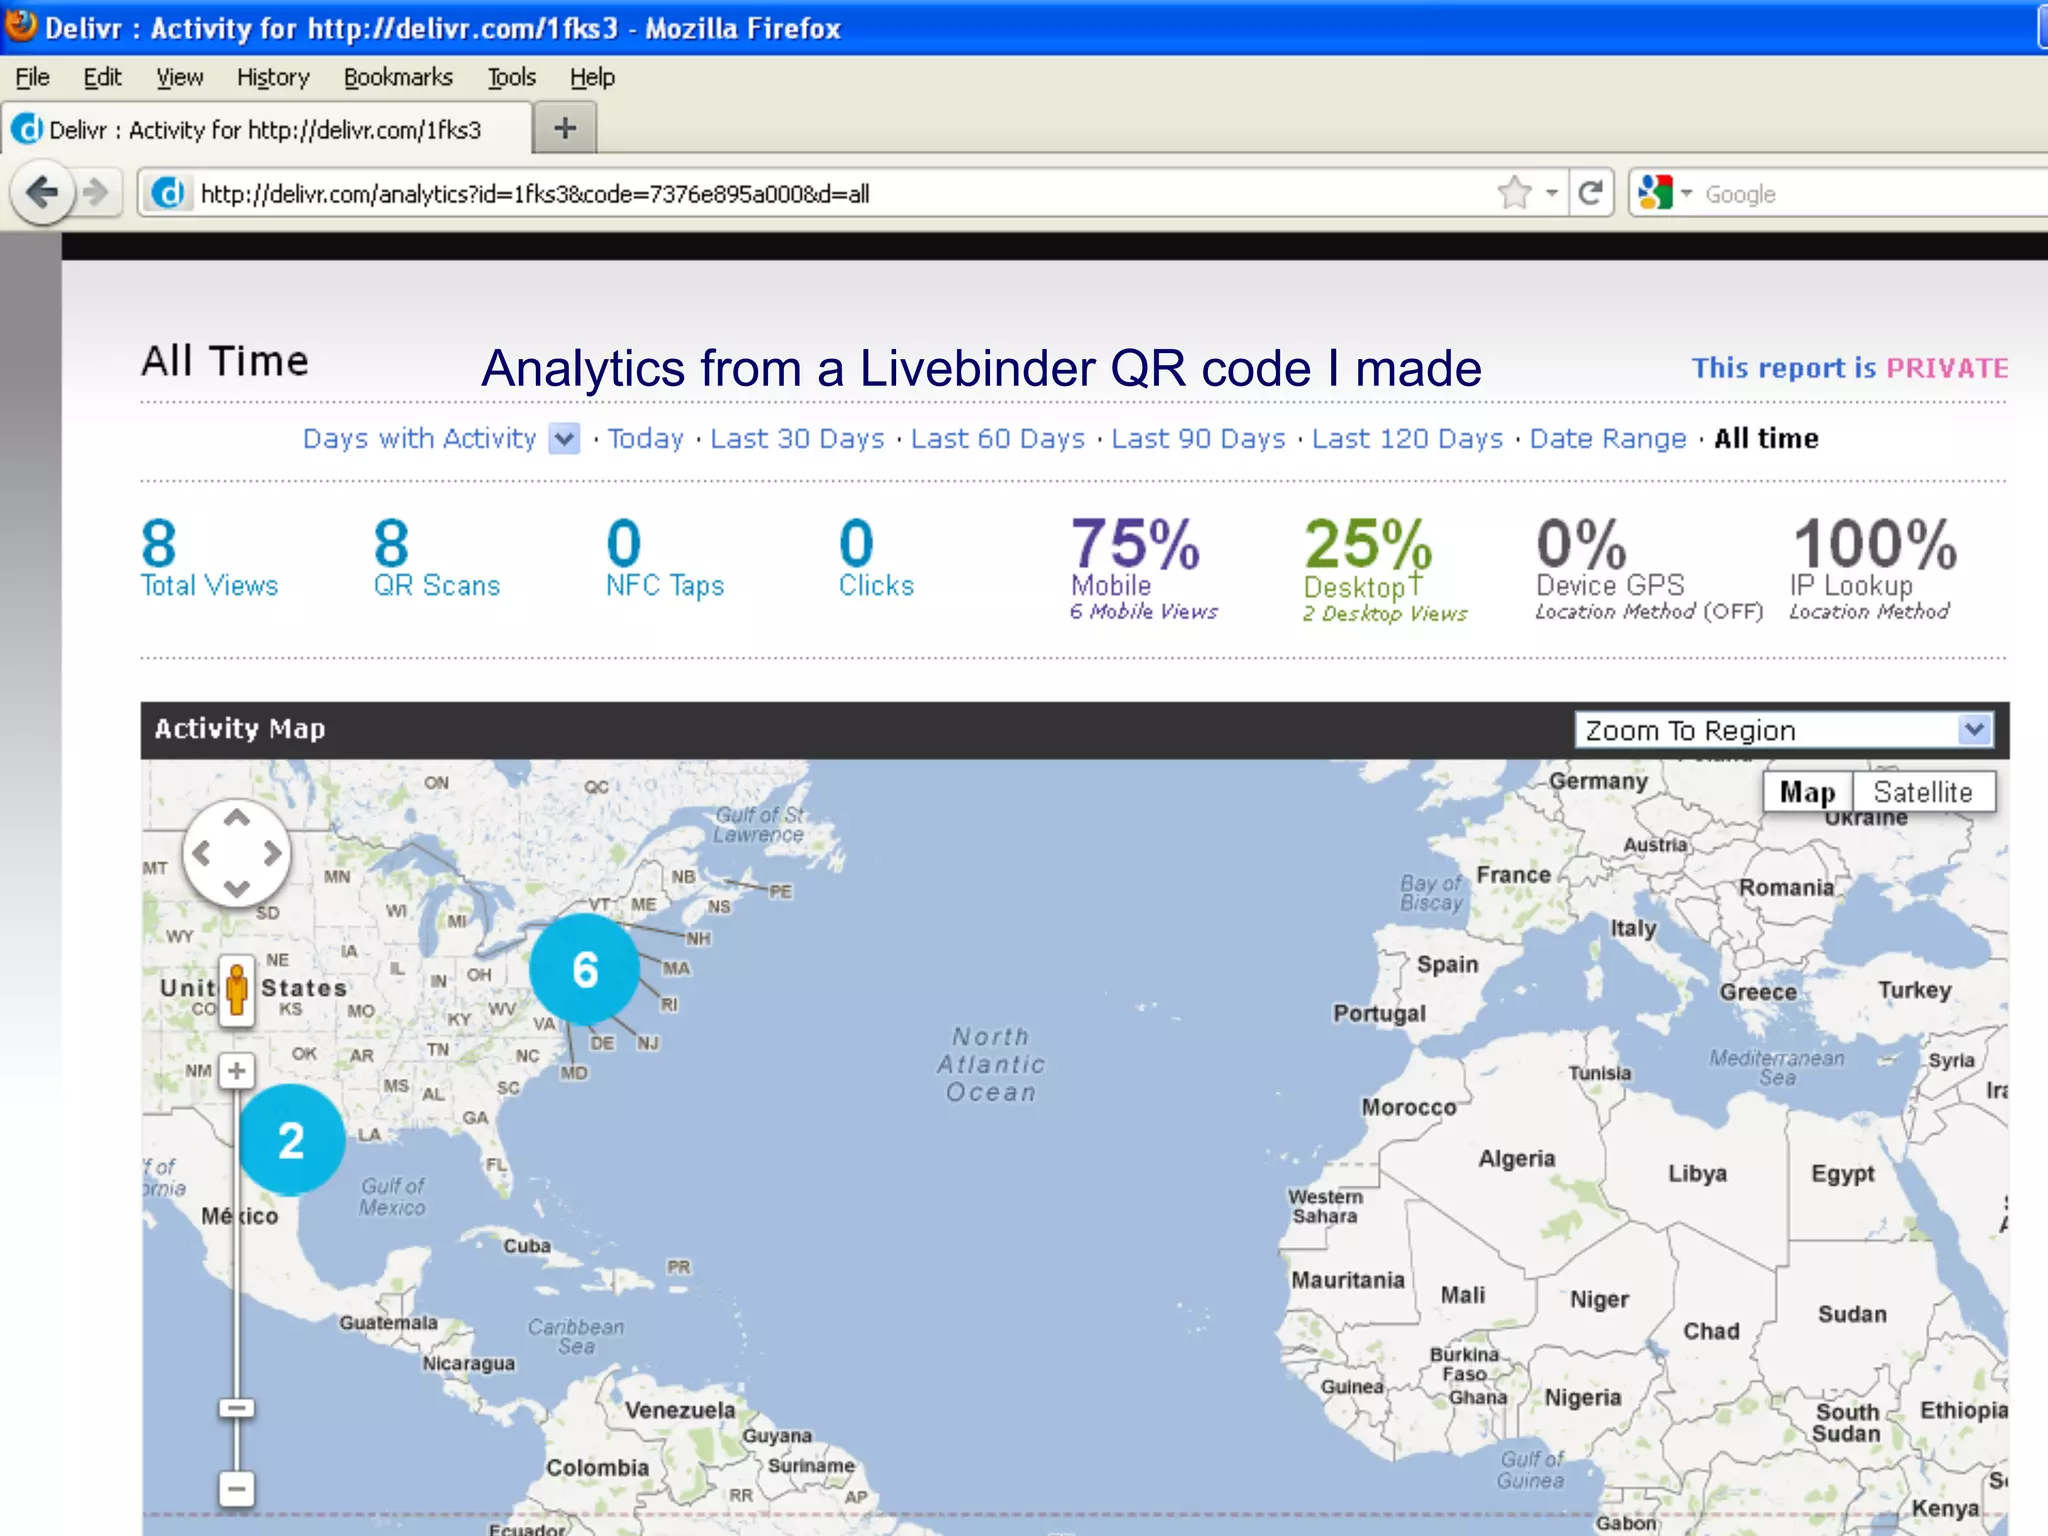Open the History menu

coord(273,77)
